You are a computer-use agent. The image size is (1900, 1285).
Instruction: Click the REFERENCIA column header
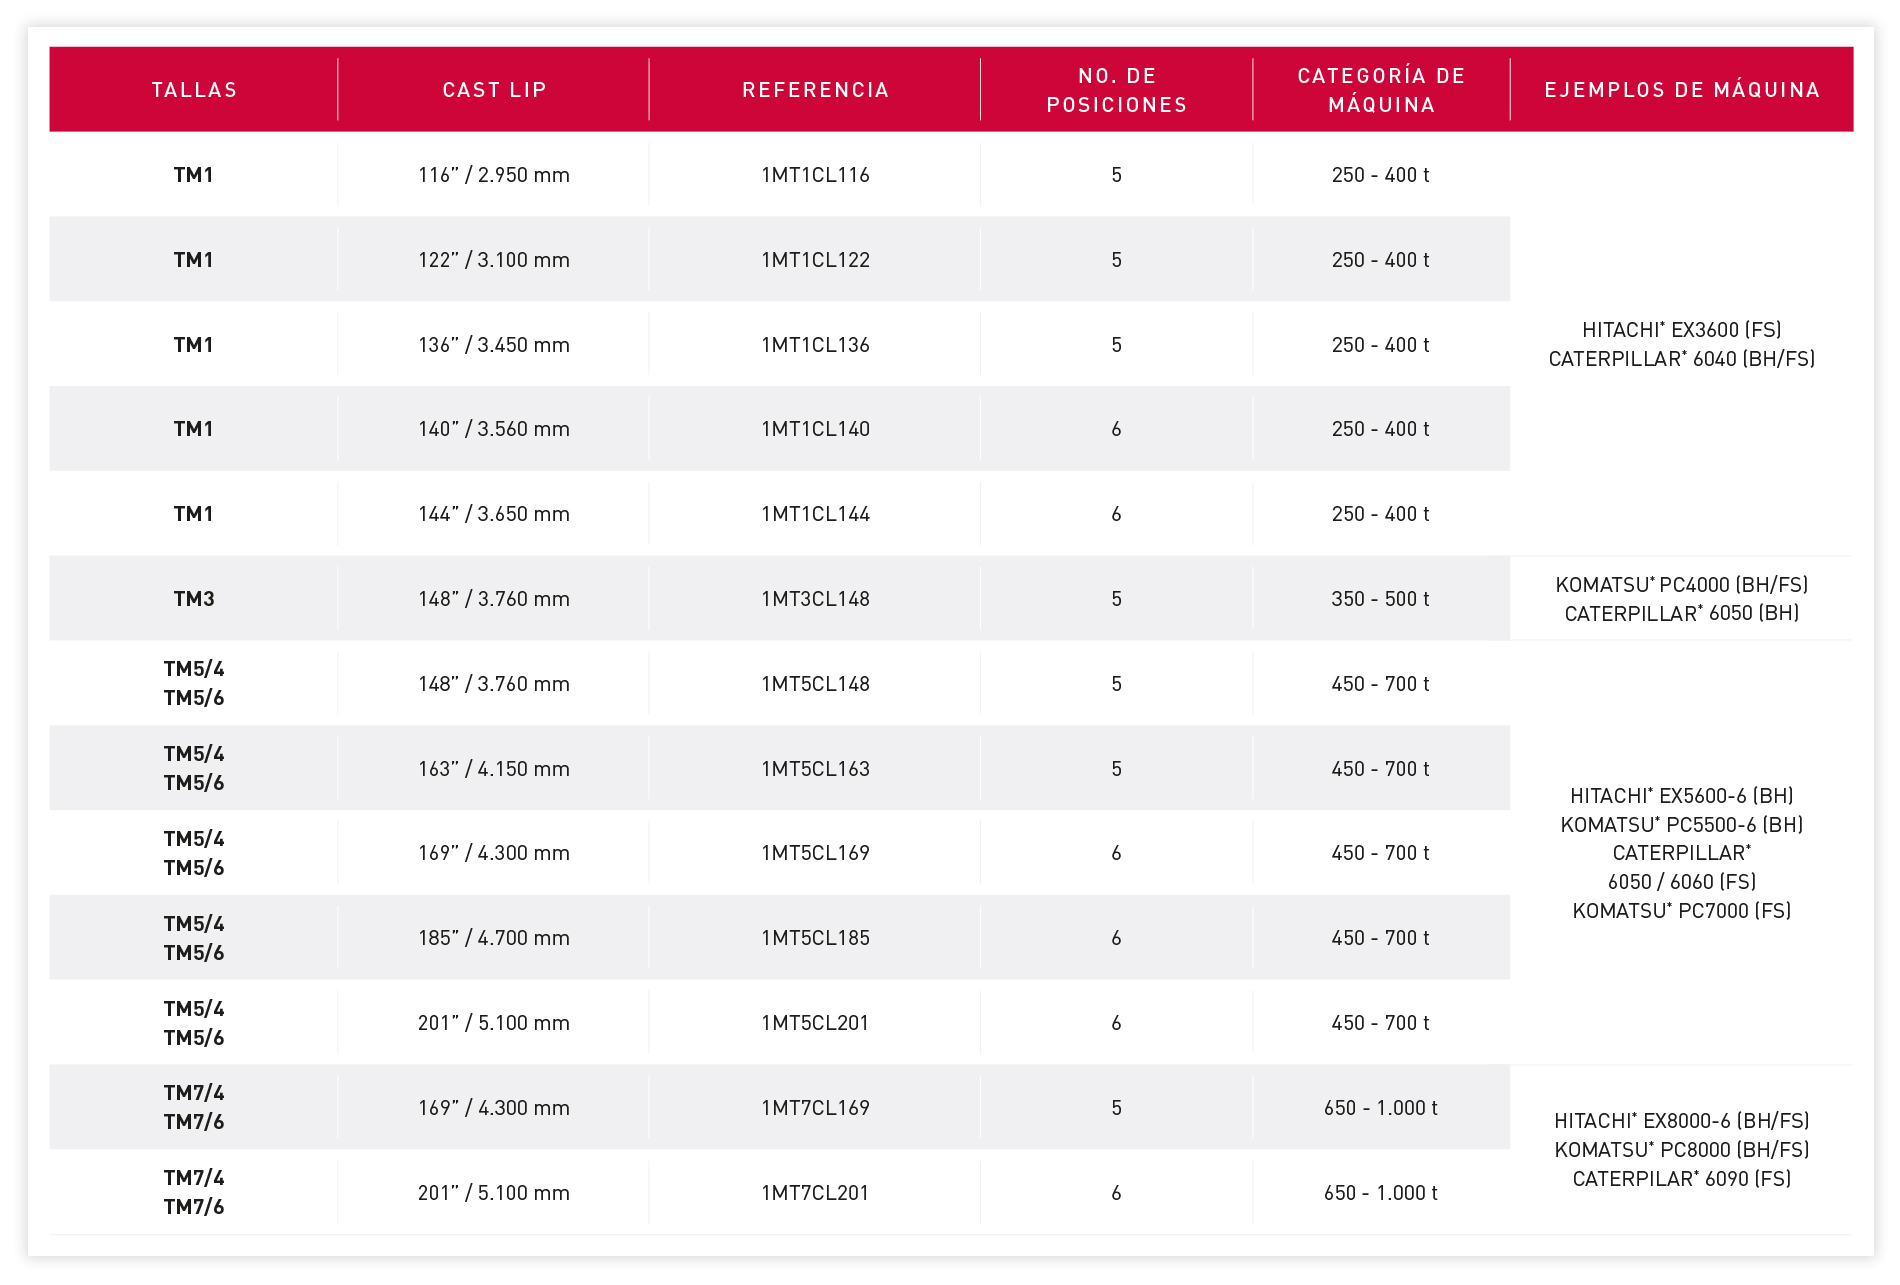(x=815, y=90)
